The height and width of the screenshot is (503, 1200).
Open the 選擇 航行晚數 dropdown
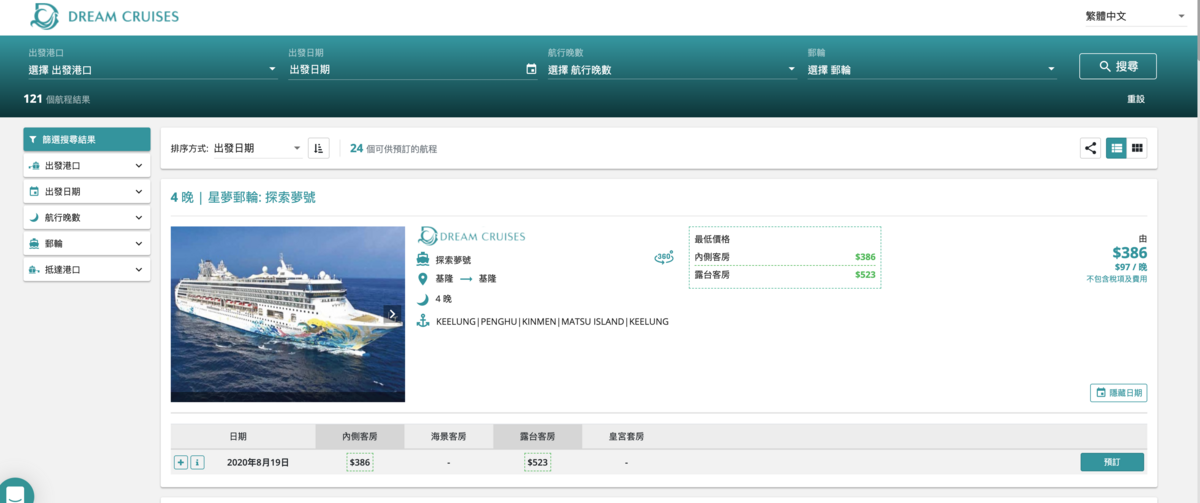click(x=672, y=70)
